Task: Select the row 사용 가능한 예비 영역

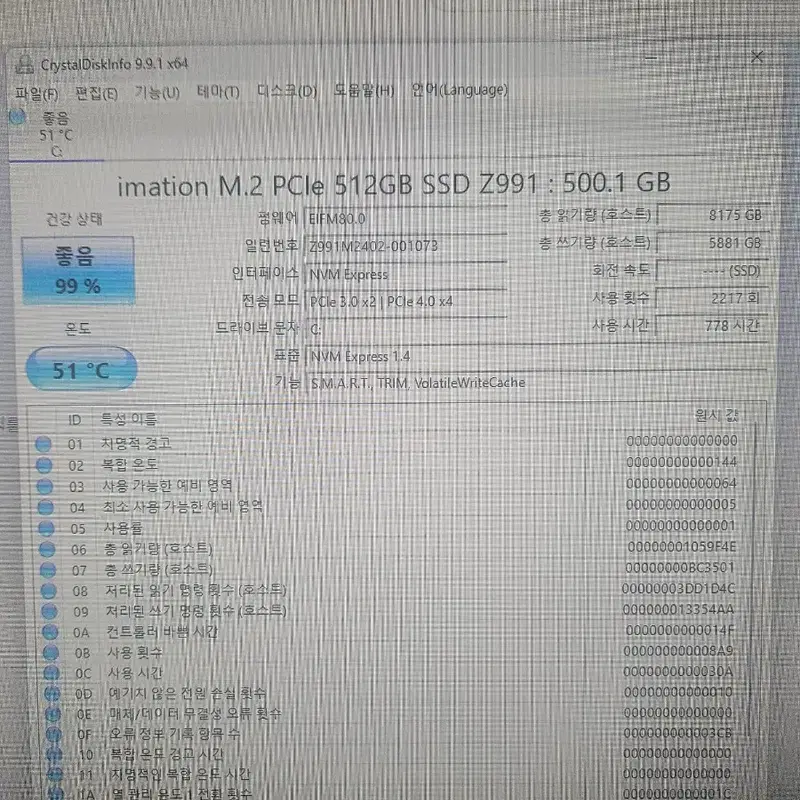Action: (388, 485)
